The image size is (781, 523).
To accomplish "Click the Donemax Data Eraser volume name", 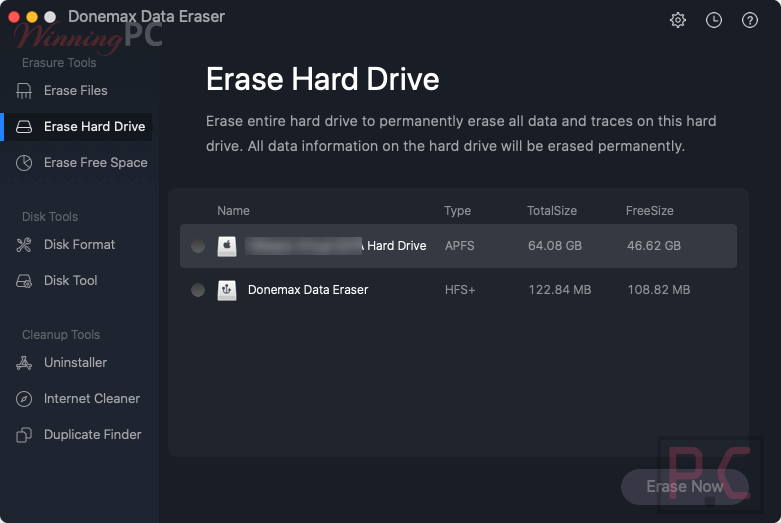I will (308, 290).
